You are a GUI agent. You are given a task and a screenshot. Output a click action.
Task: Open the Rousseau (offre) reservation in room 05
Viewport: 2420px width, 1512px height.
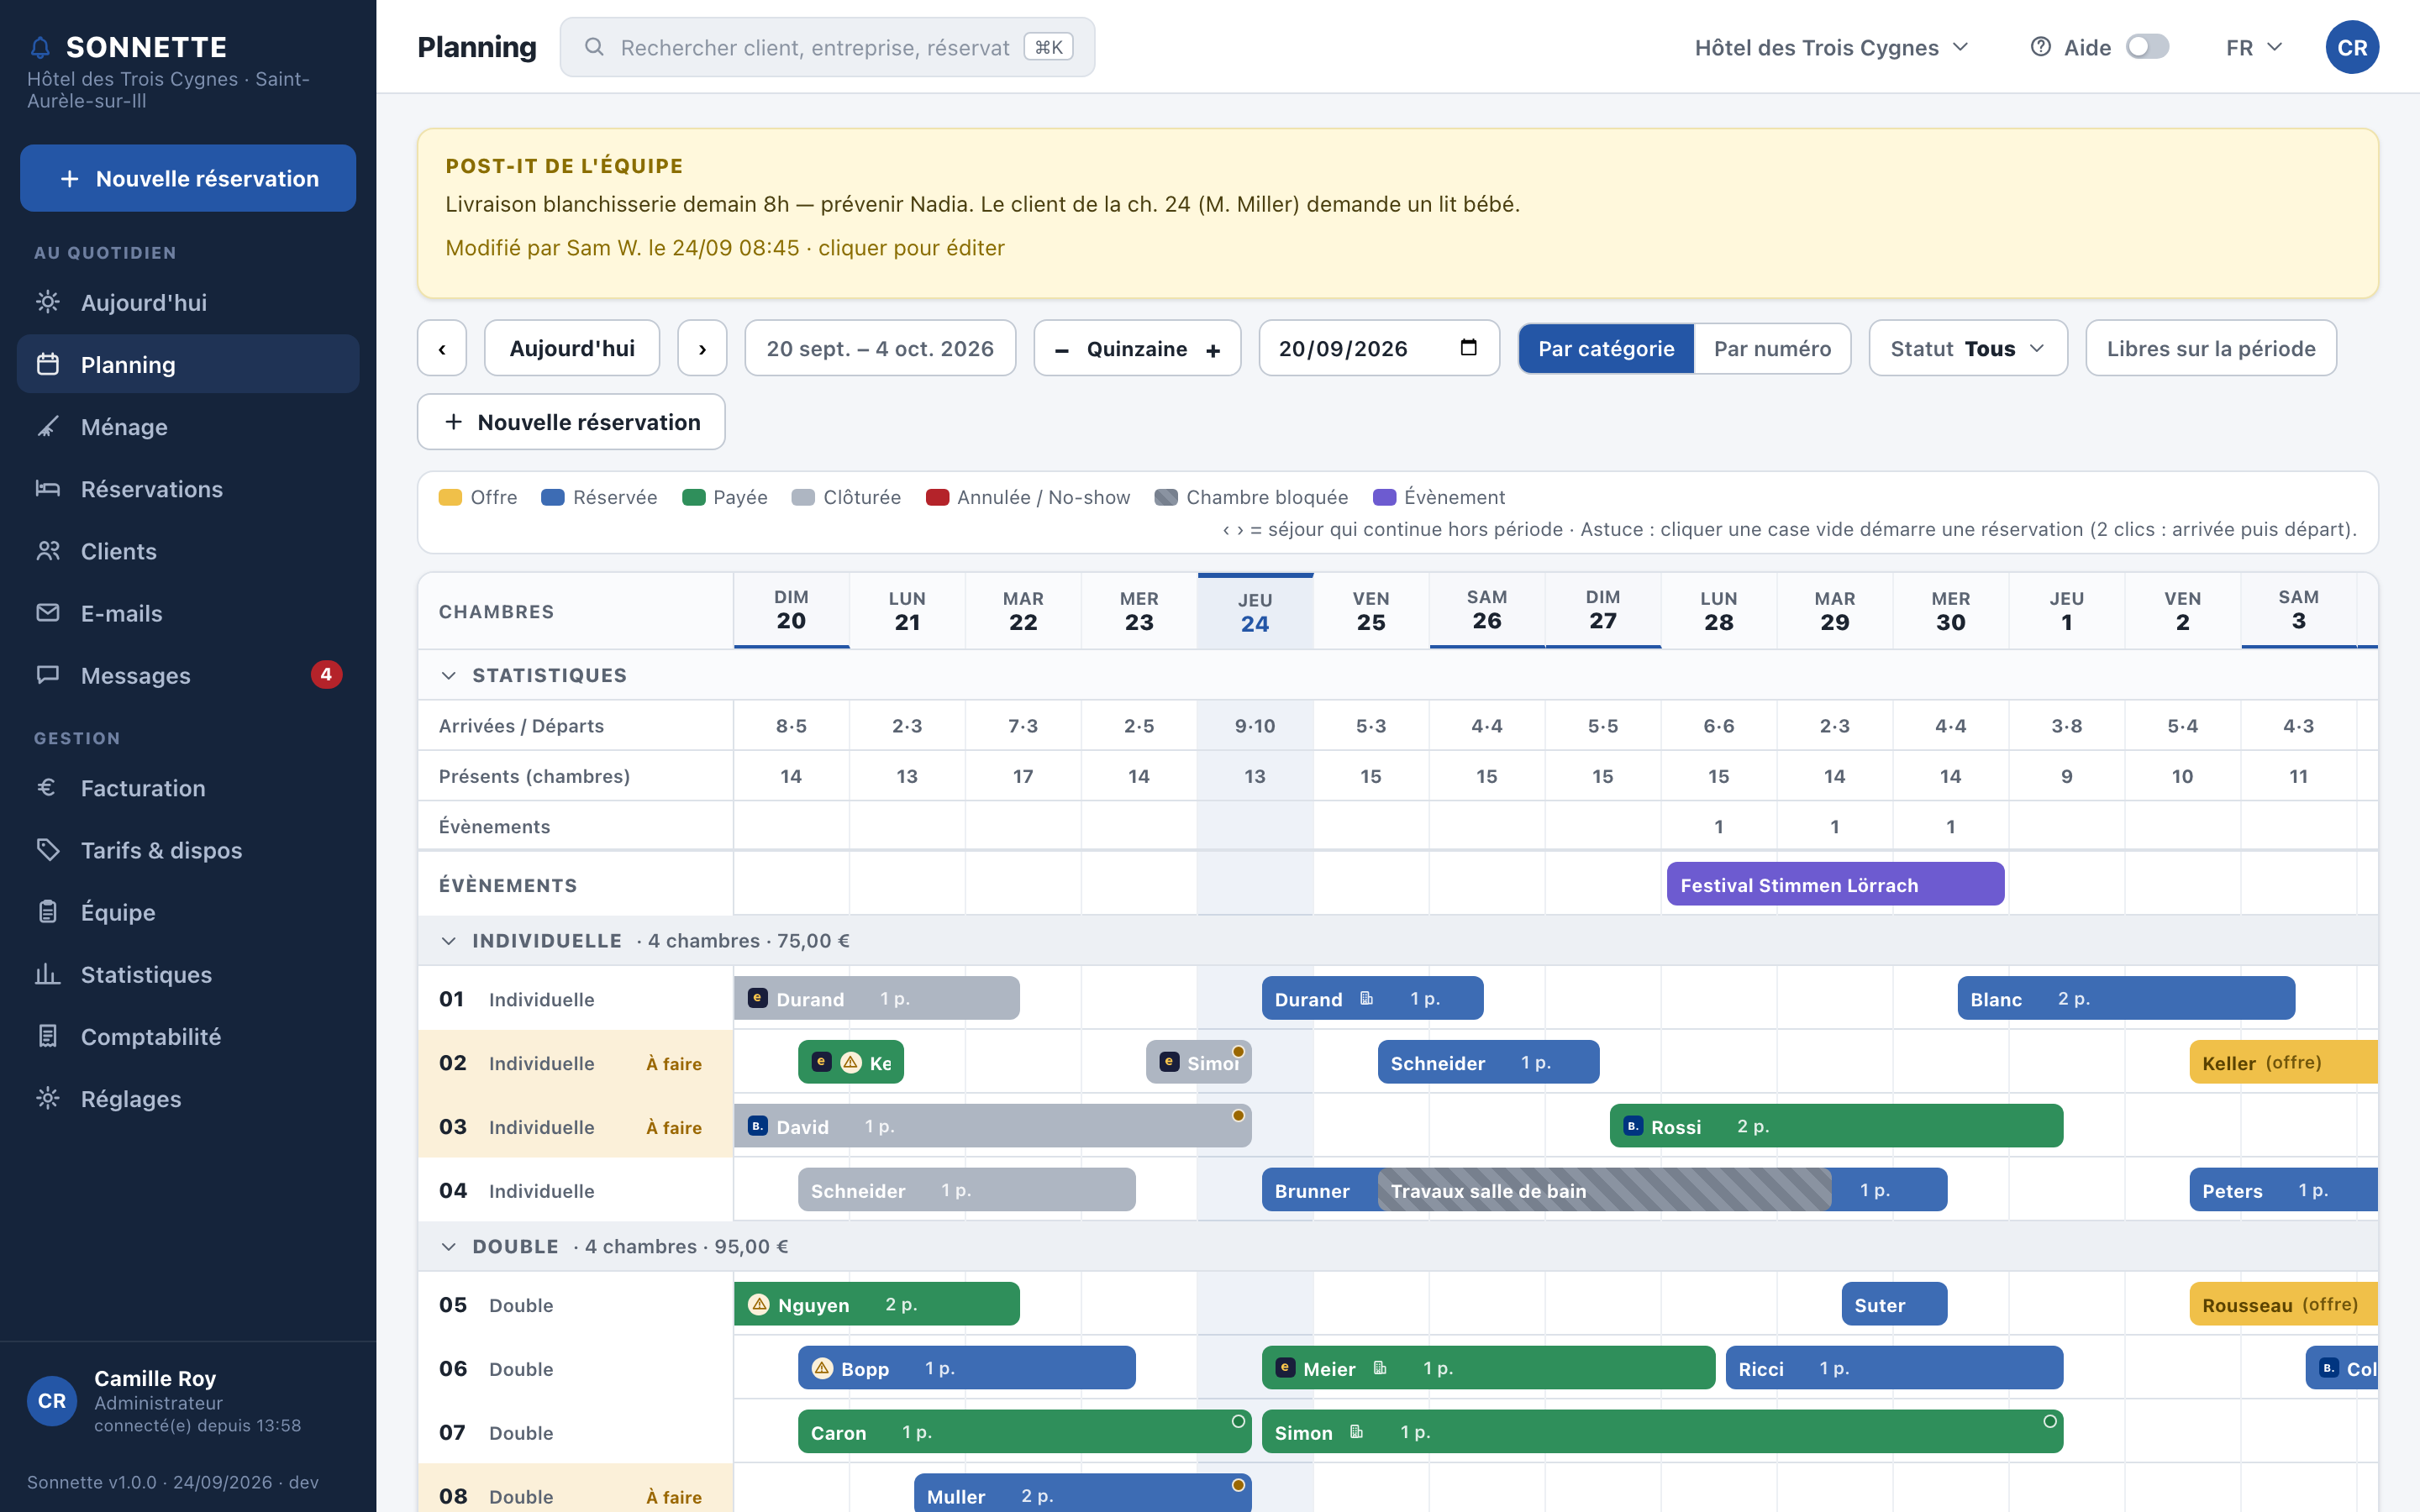coord(2283,1304)
